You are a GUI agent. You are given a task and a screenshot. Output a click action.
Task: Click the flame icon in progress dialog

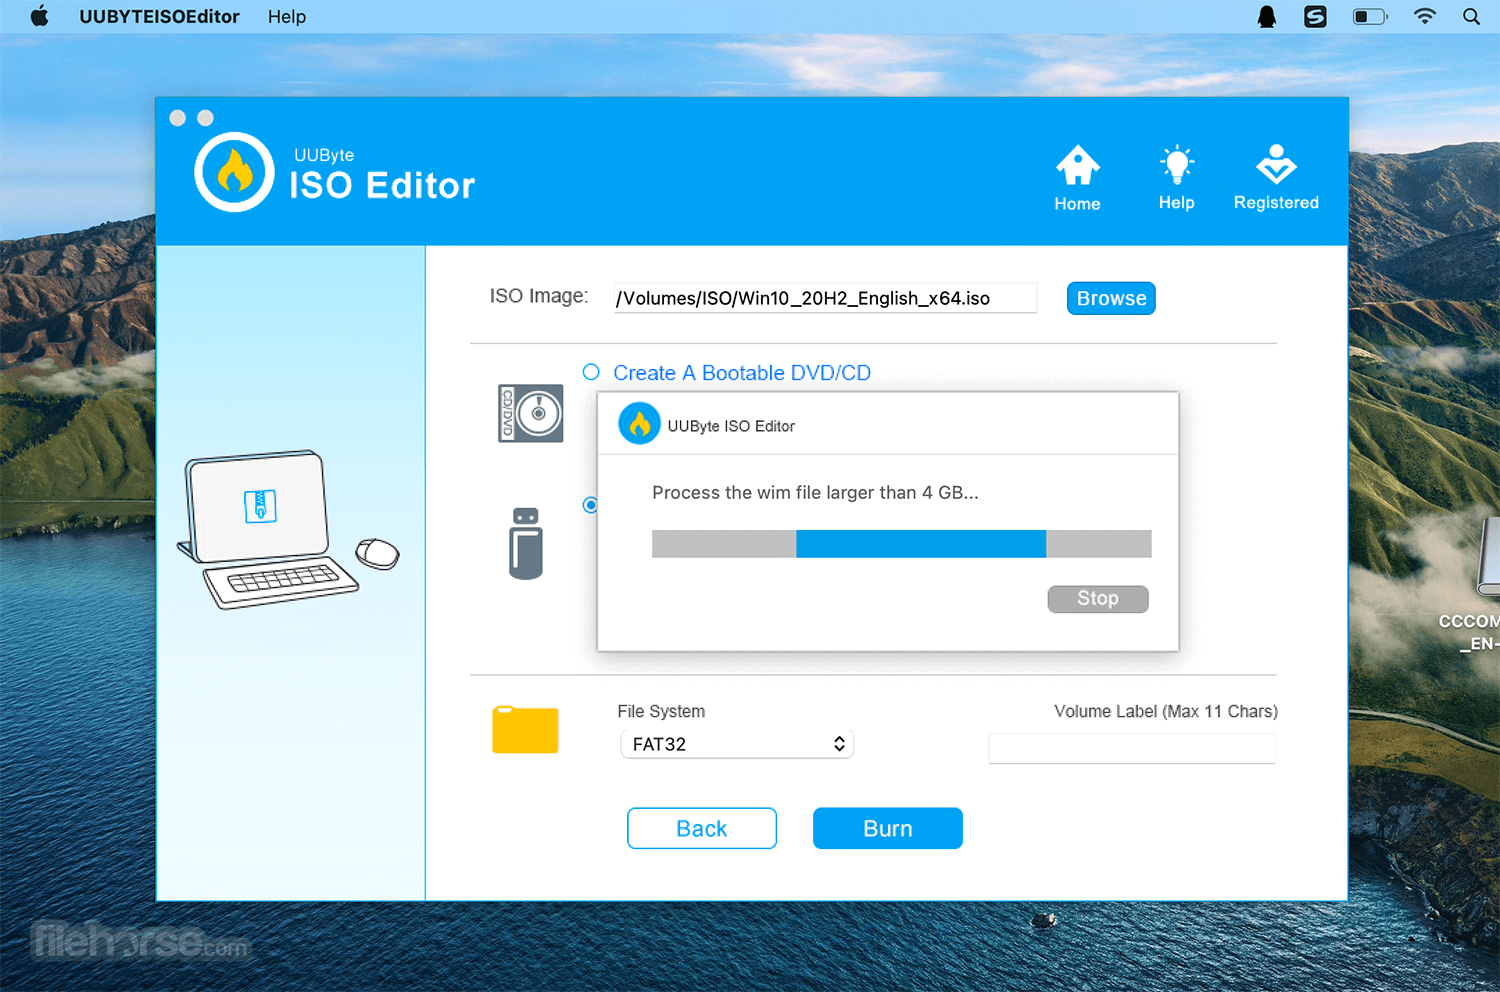pos(639,424)
